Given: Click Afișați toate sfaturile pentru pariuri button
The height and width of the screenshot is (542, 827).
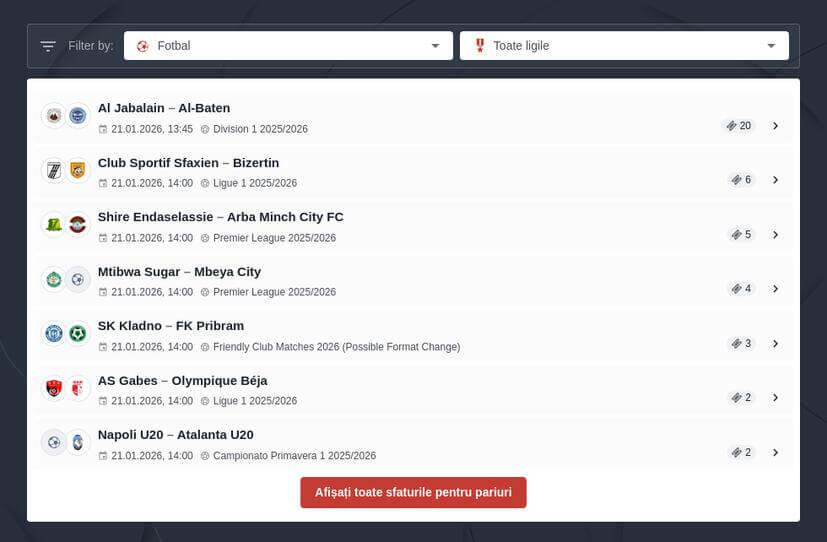Looking at the screenshot, I should point(413,492).
